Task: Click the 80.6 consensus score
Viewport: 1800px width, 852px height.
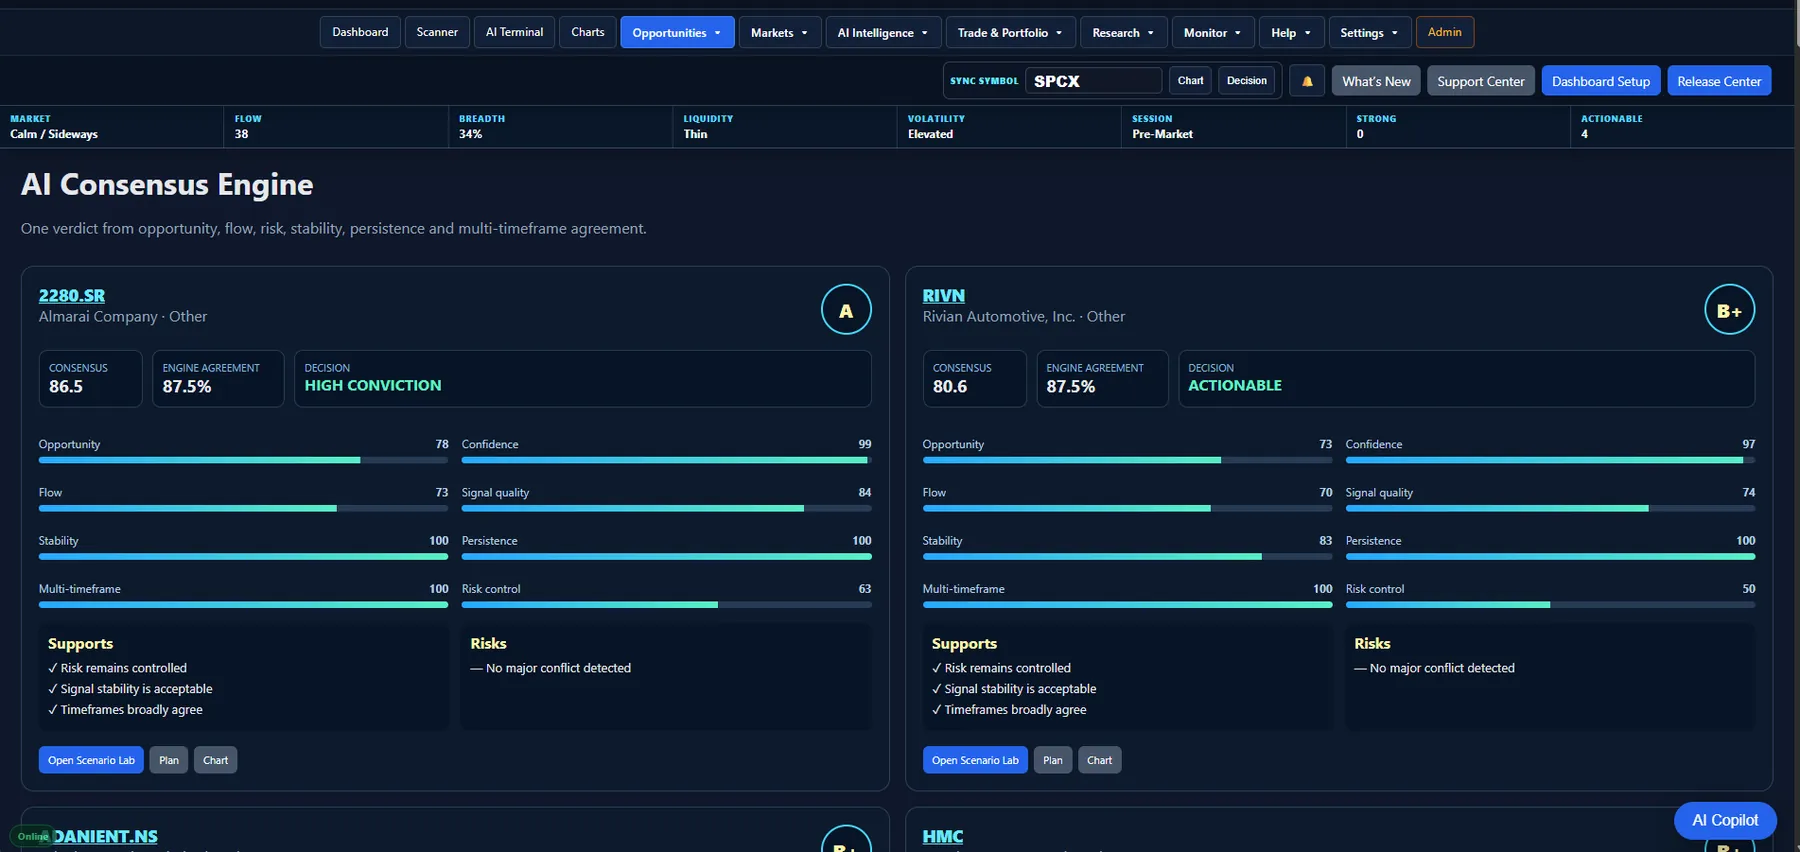Action: [x=950, y=386]
